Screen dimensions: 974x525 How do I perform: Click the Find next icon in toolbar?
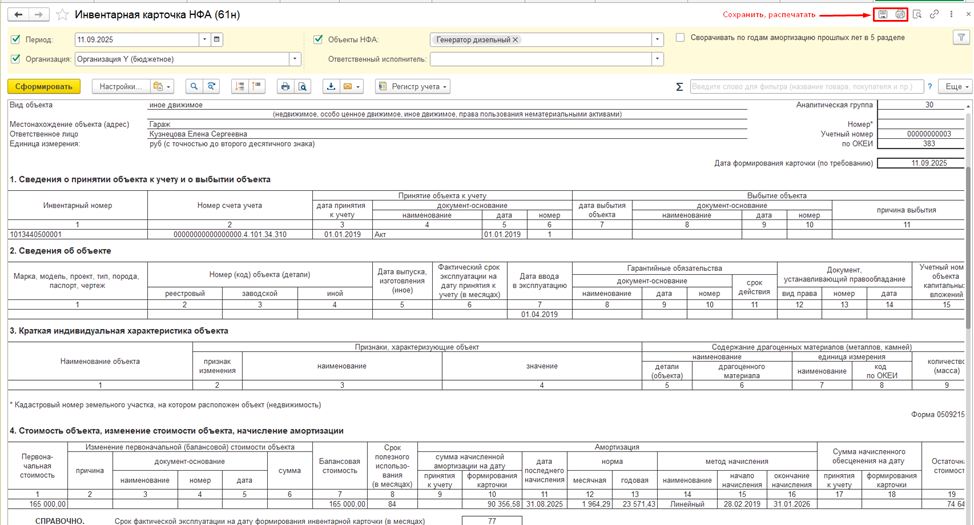(212, 86)
